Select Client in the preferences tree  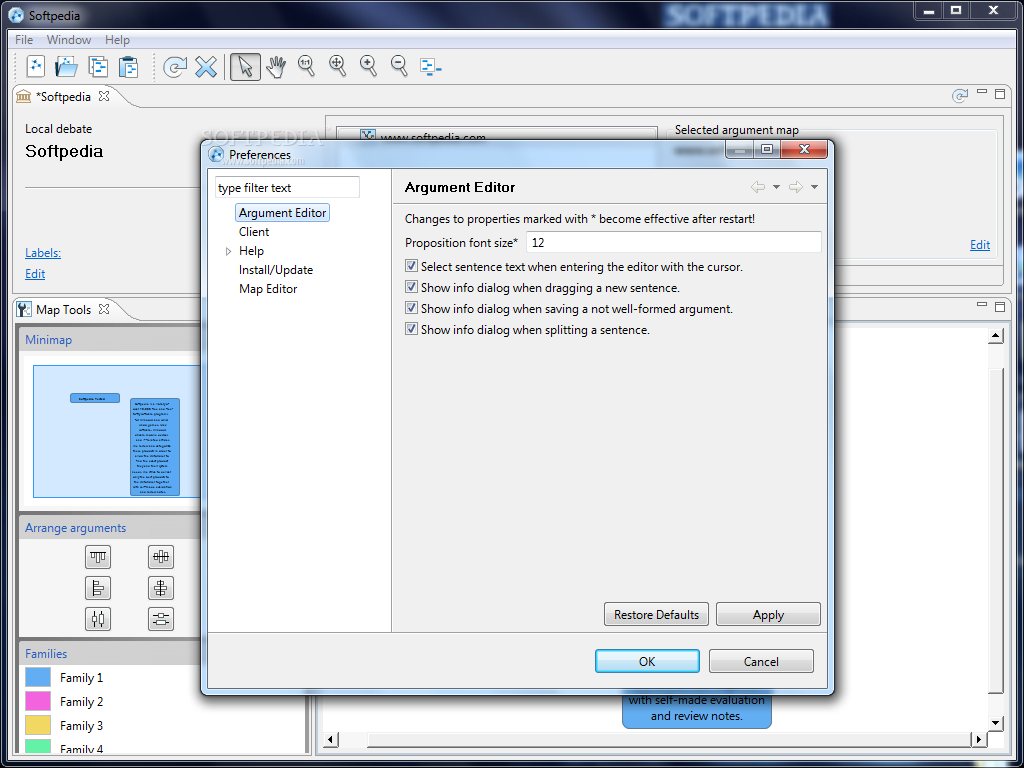point(254,232)
